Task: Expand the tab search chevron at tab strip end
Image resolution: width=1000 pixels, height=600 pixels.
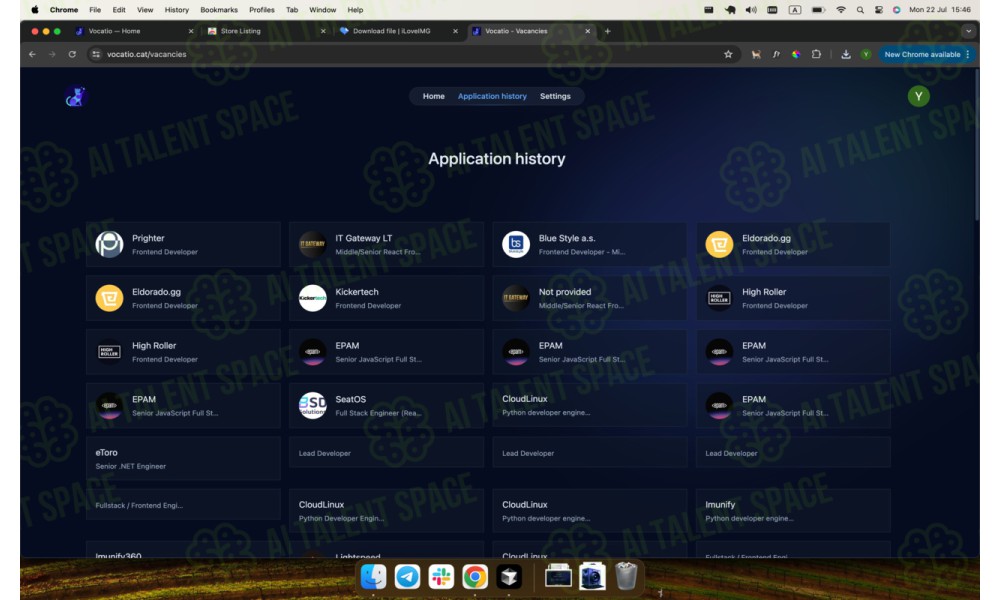Action: tap(968, 31)
